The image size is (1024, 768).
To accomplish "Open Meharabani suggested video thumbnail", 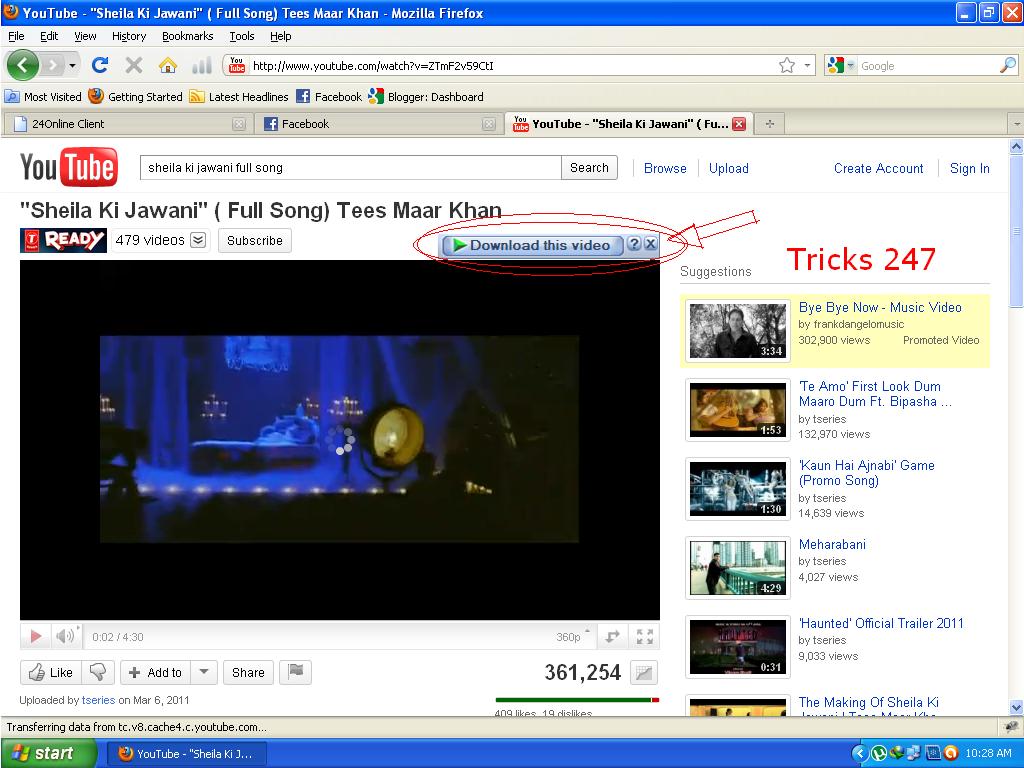I will (x=738, y=568).
